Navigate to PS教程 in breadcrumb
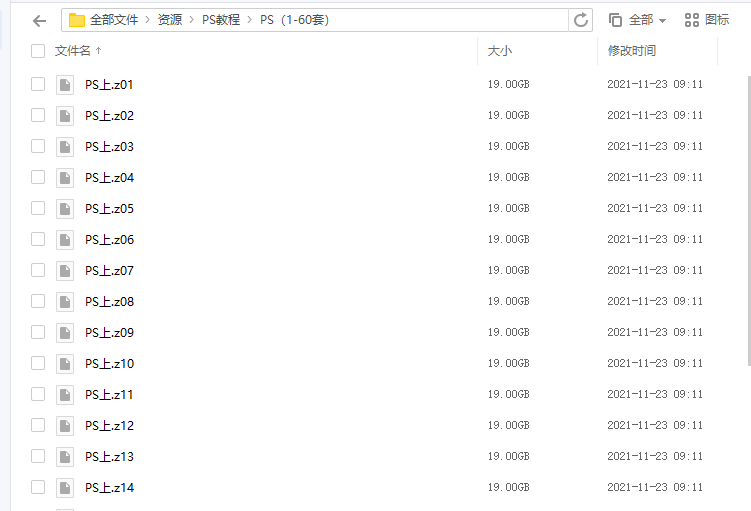 point(221,20)
